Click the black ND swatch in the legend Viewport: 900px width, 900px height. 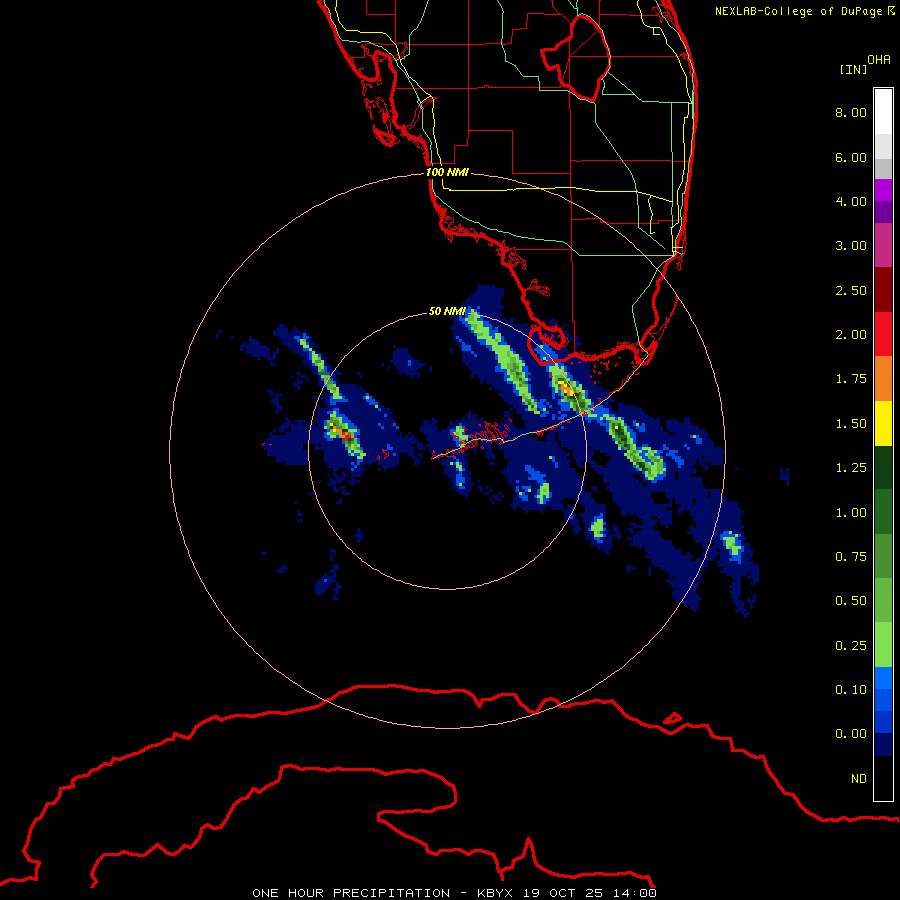pos(883,778)
